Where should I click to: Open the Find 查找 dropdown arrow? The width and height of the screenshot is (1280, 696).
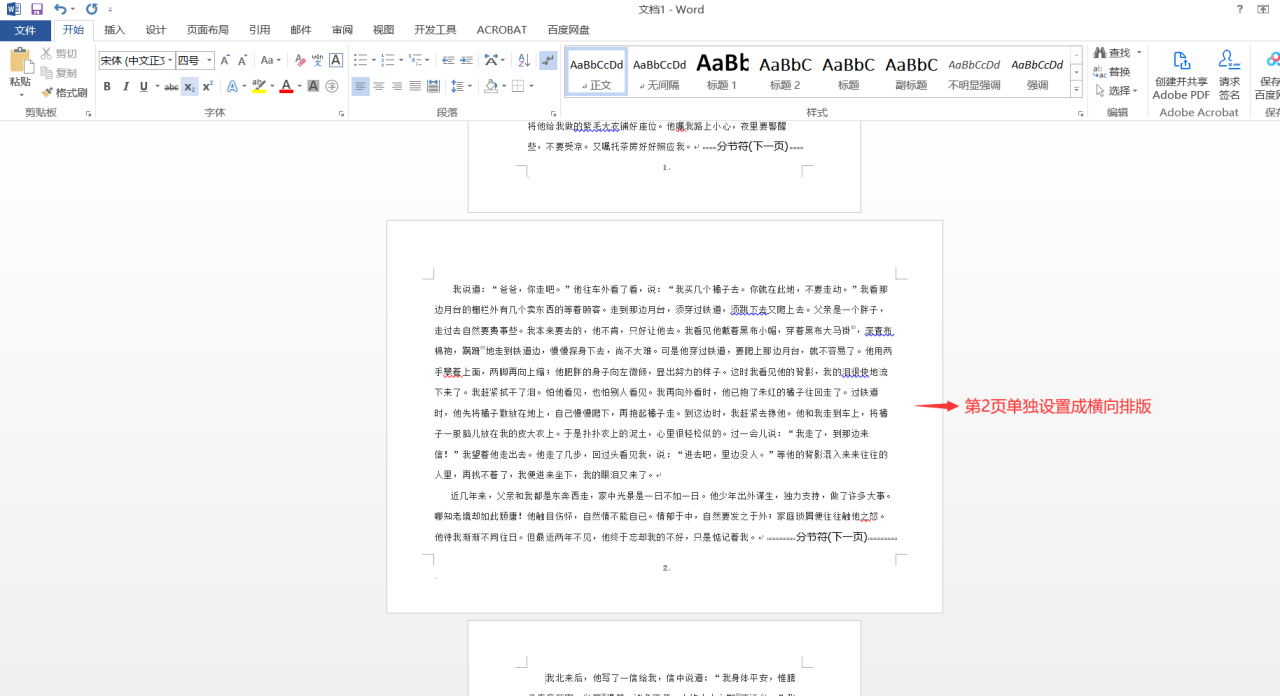[1139, 53]
